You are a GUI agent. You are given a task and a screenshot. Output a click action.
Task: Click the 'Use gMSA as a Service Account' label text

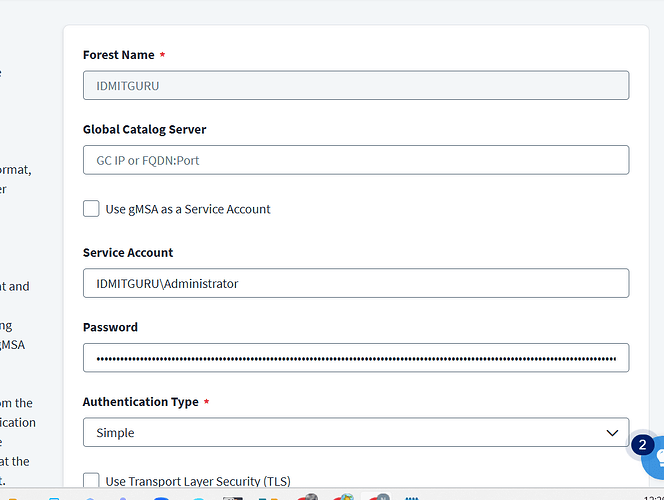pos(188,209)
